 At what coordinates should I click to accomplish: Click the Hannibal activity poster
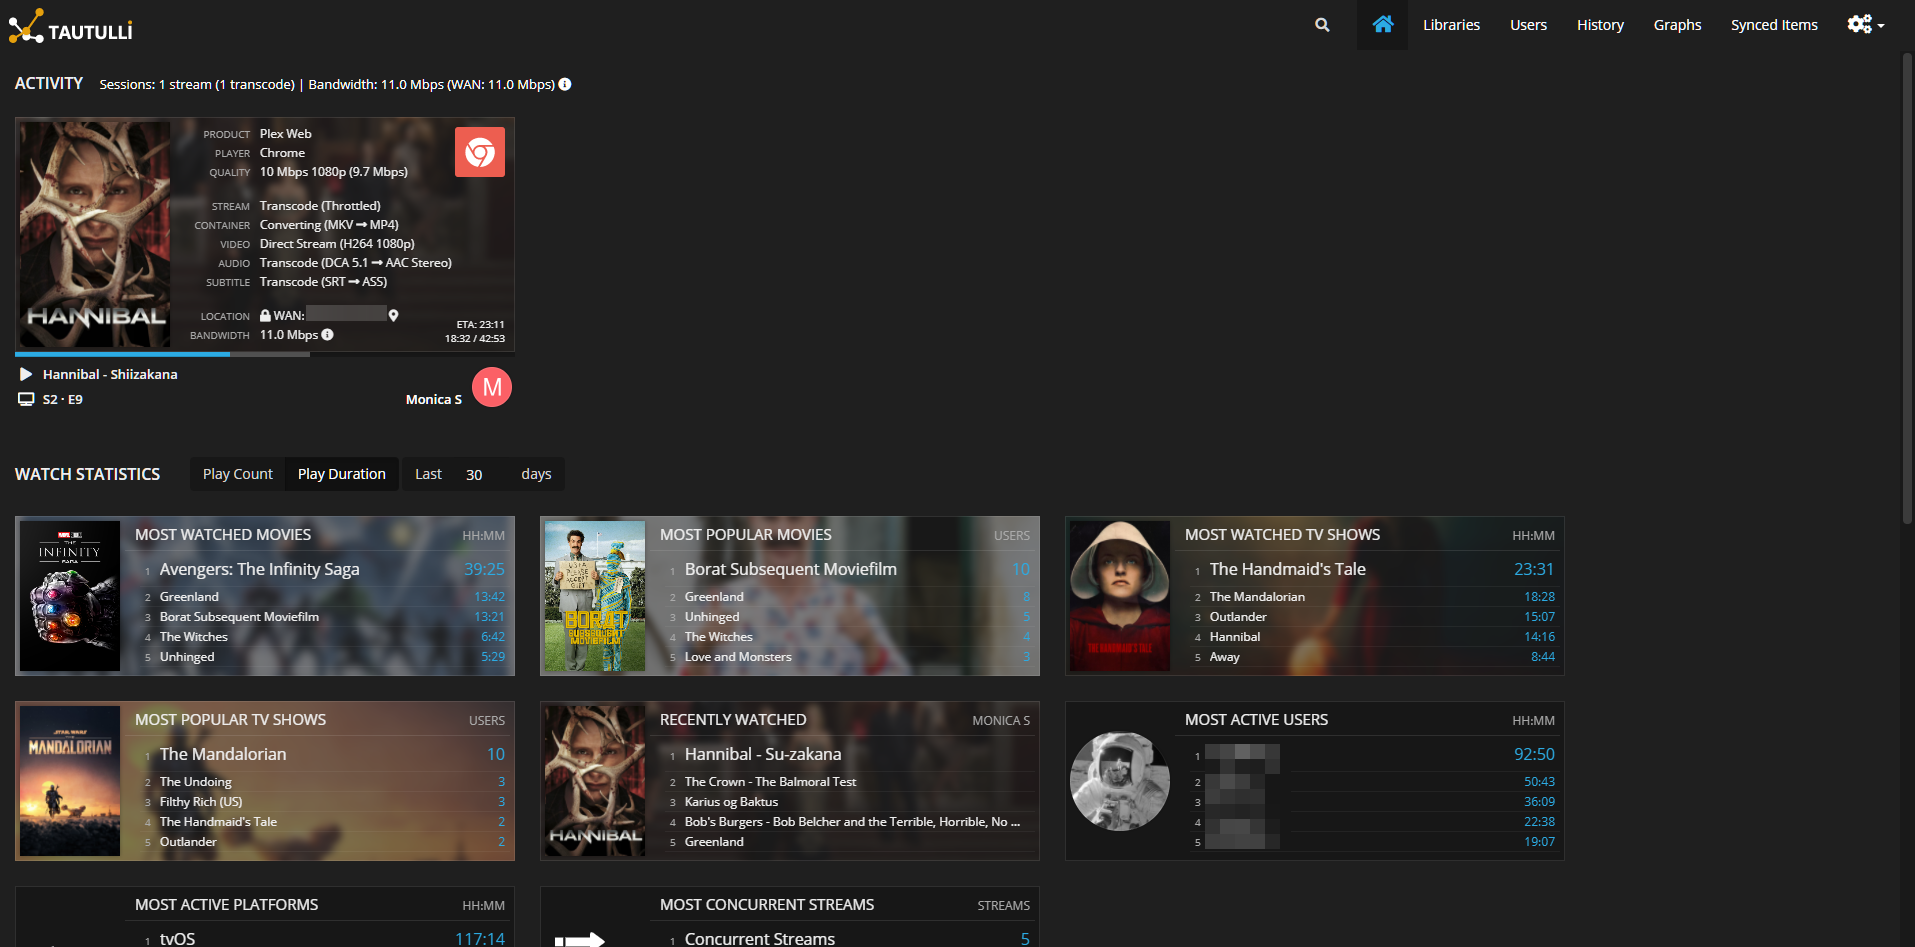click(96, 235)
